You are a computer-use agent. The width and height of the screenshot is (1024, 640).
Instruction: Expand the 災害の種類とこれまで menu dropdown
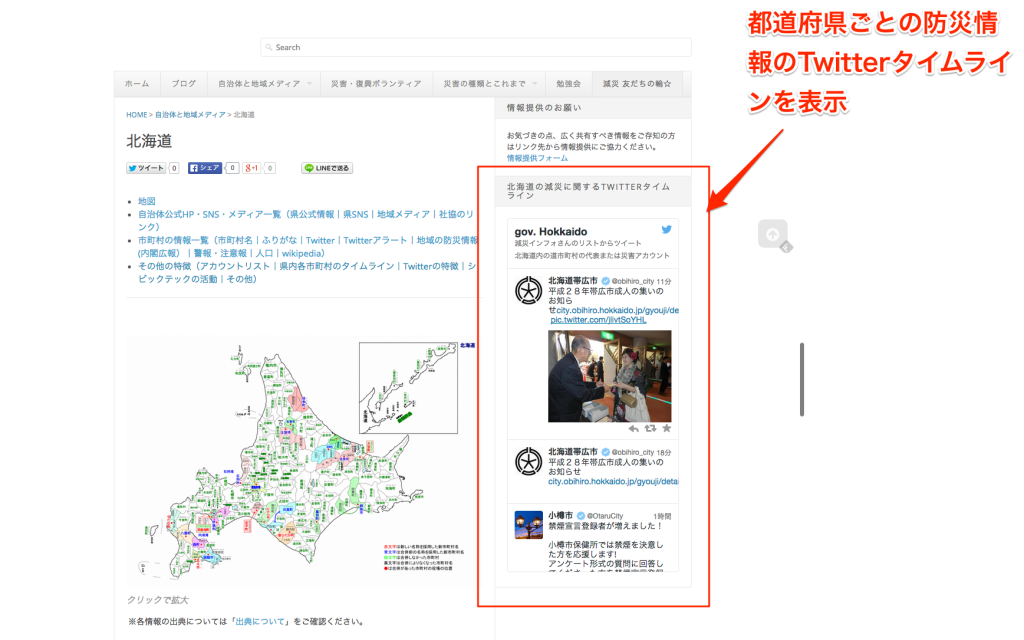tap(535, 84)
